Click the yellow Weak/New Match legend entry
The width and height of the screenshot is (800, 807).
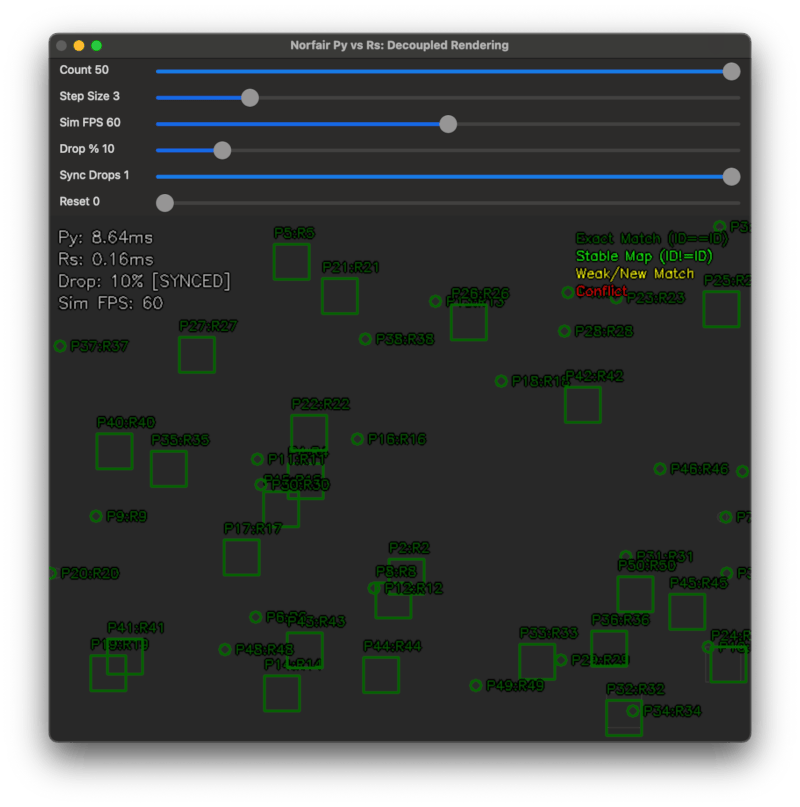click(634, 273)
